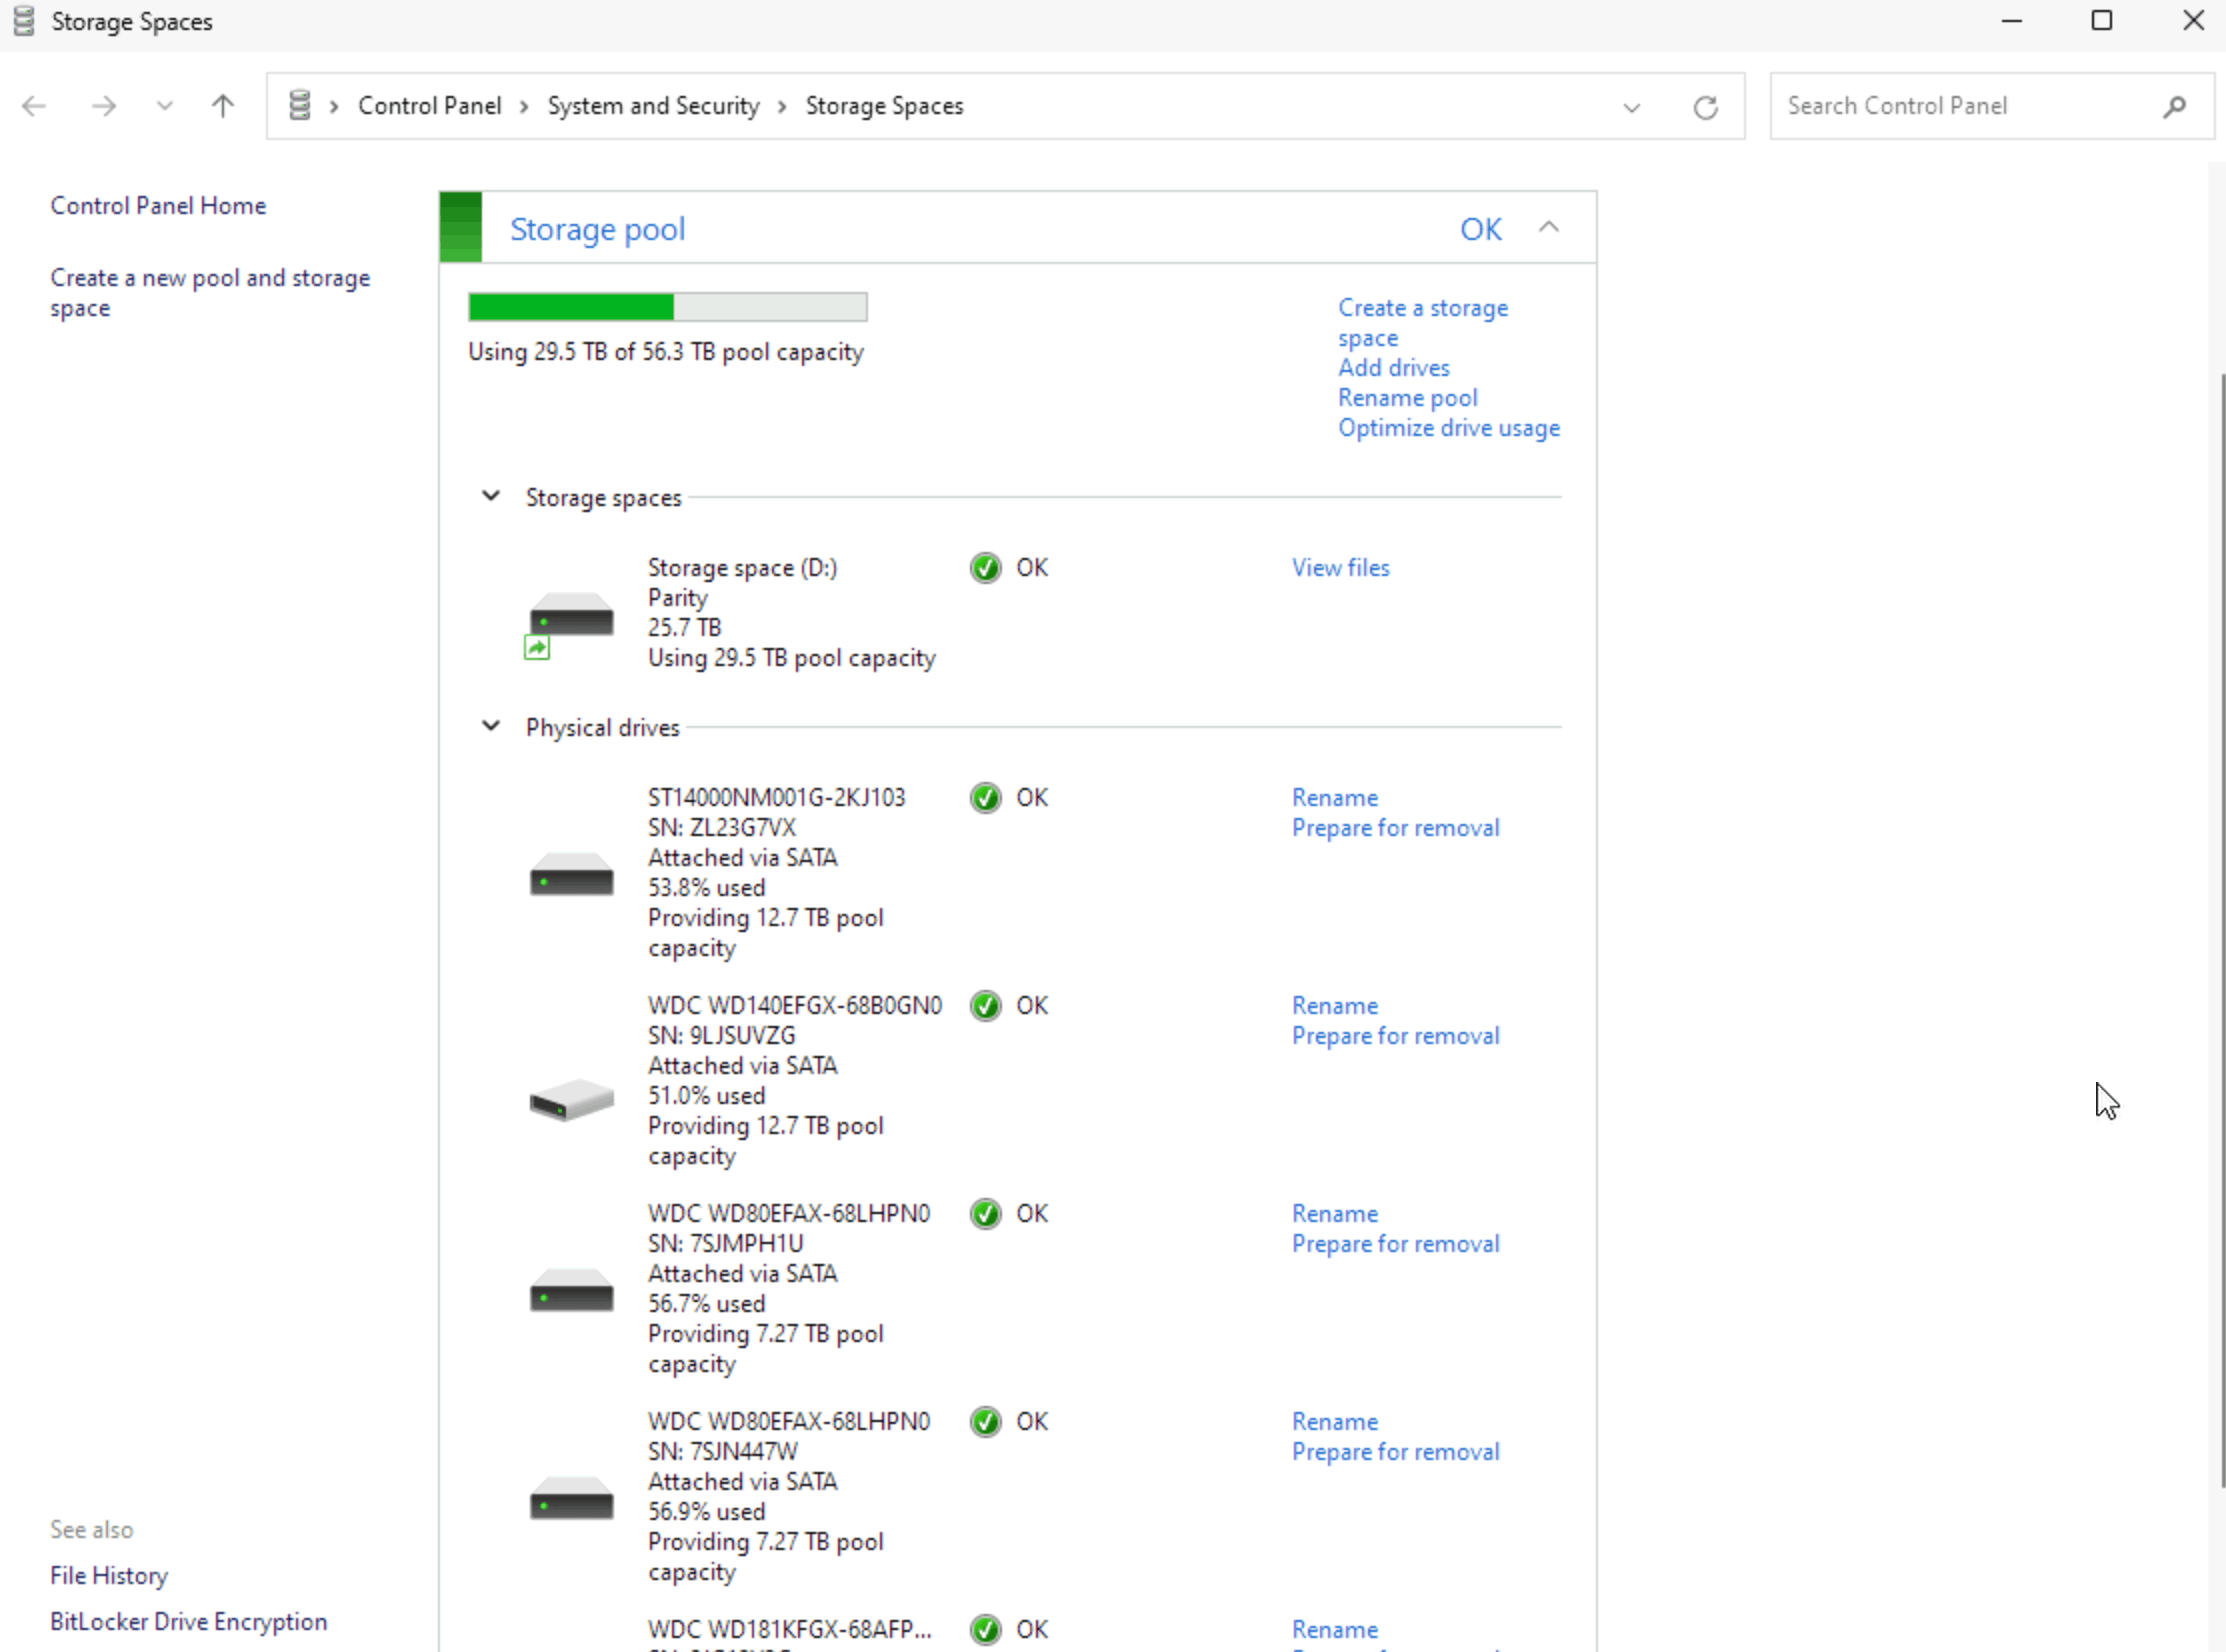This screenshot has height=1652, width=2226.
Task: Click the Storage Spaces icon in address bar
Action: pos(299,105)
